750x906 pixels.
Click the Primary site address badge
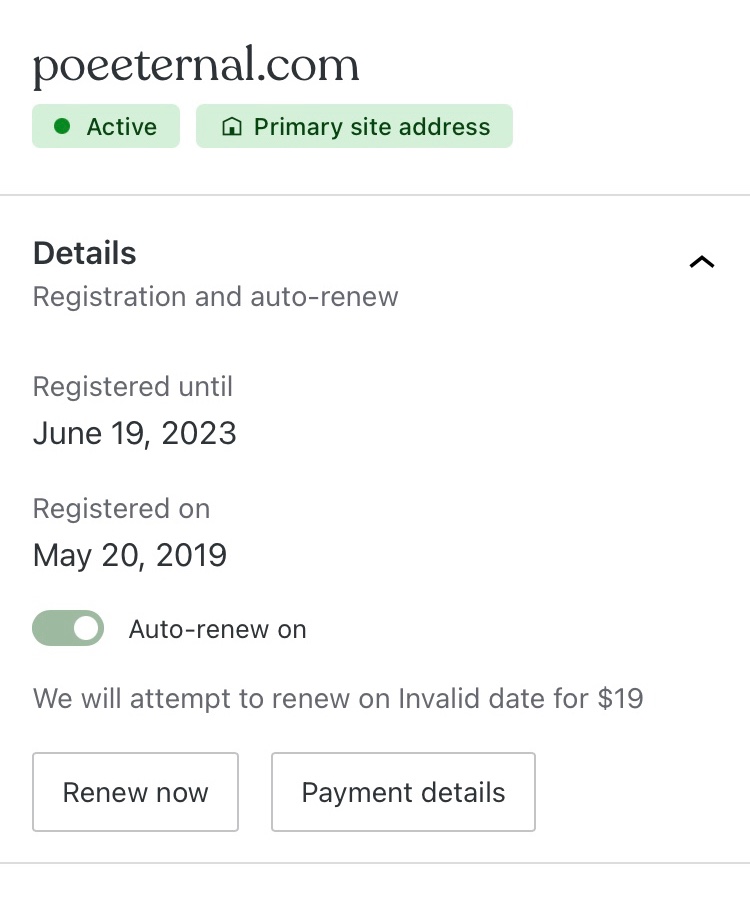tap(354, 127)
